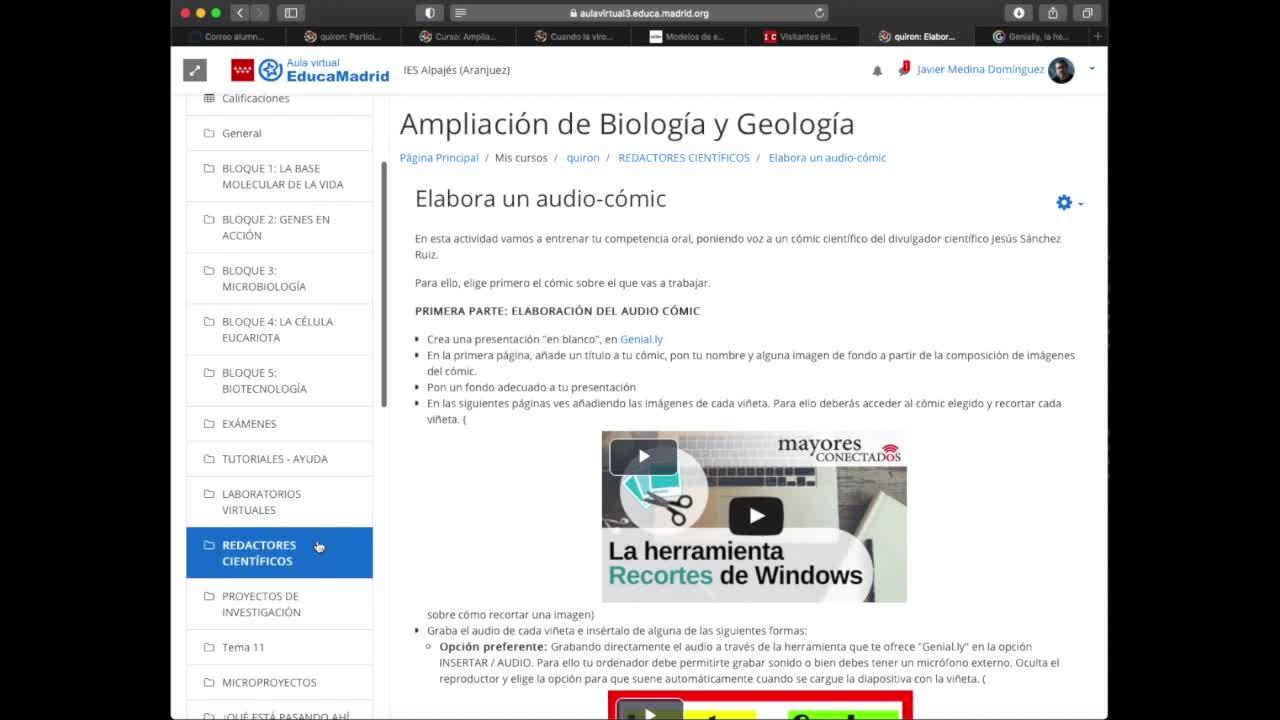Click the notifications bell icon
The height and width of the screenshot is (720, 1280).
click(877, 71)
